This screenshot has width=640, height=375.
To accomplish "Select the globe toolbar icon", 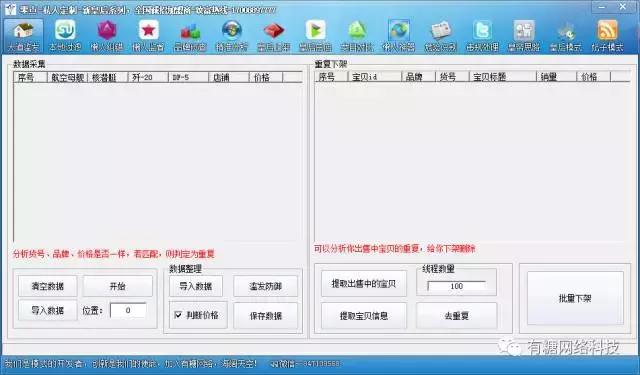I will pos(399,37).
